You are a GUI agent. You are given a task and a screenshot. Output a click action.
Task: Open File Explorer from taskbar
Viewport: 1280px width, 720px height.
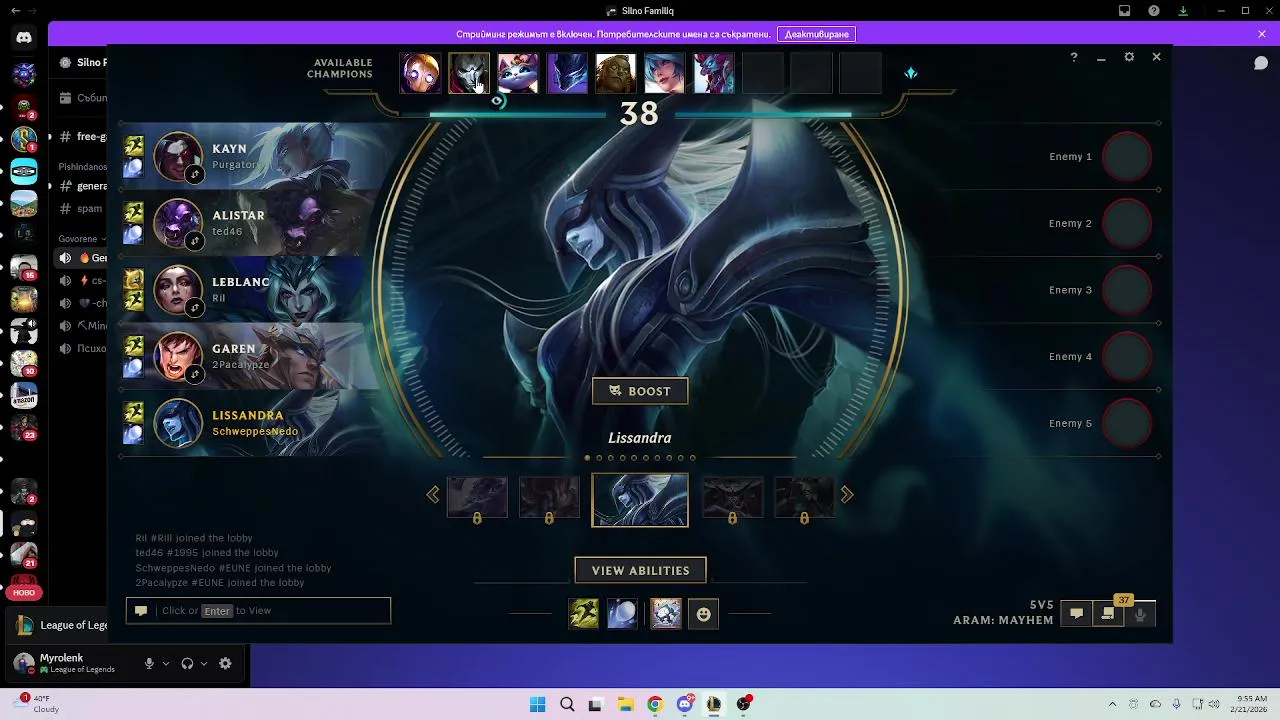(625, 704)
